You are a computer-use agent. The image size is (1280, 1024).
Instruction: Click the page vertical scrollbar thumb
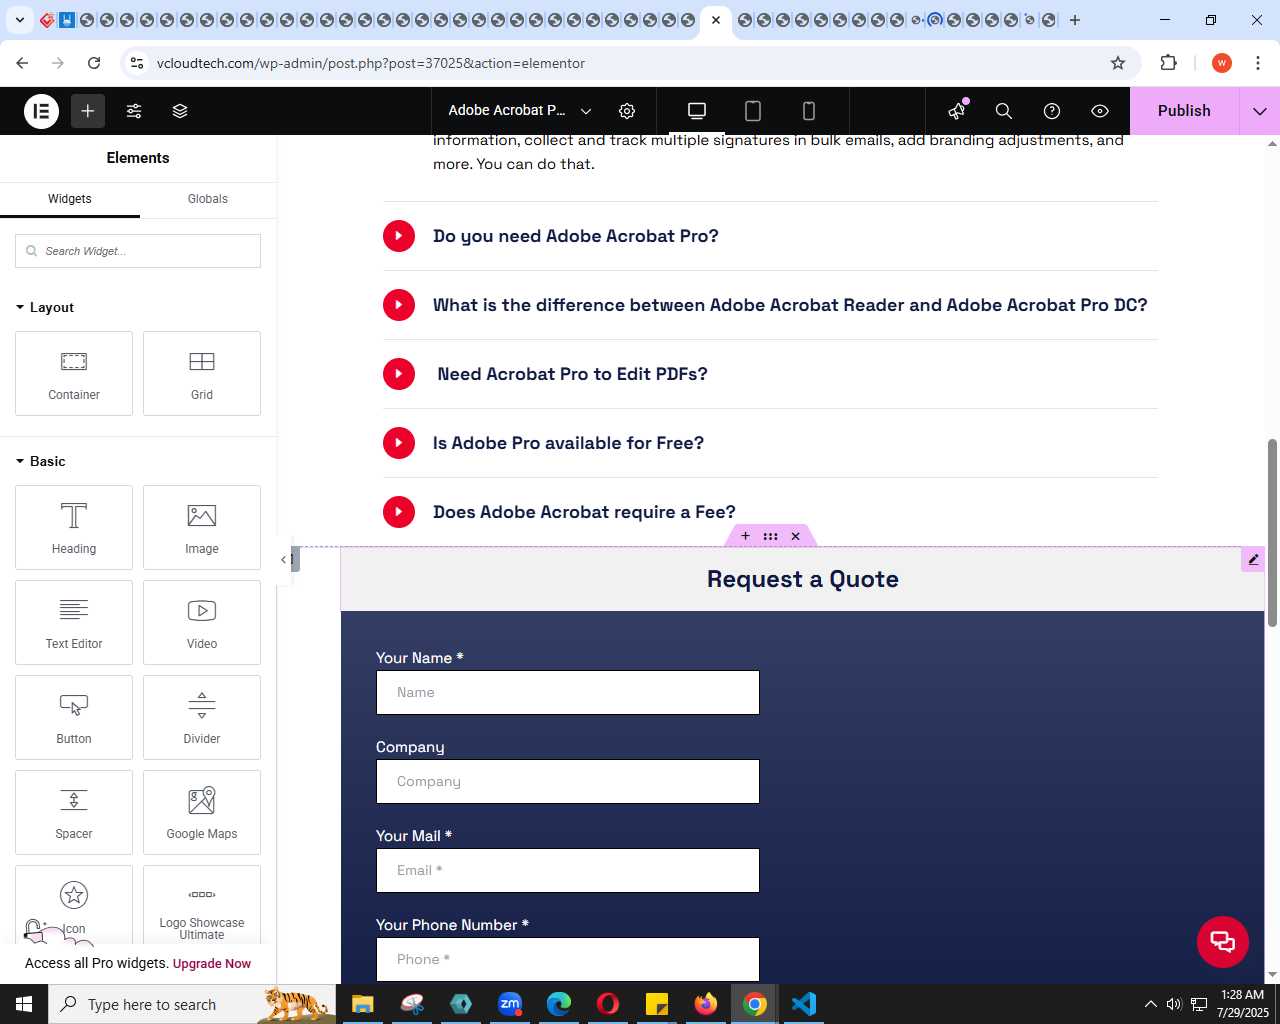click(x=1272, y=533)
